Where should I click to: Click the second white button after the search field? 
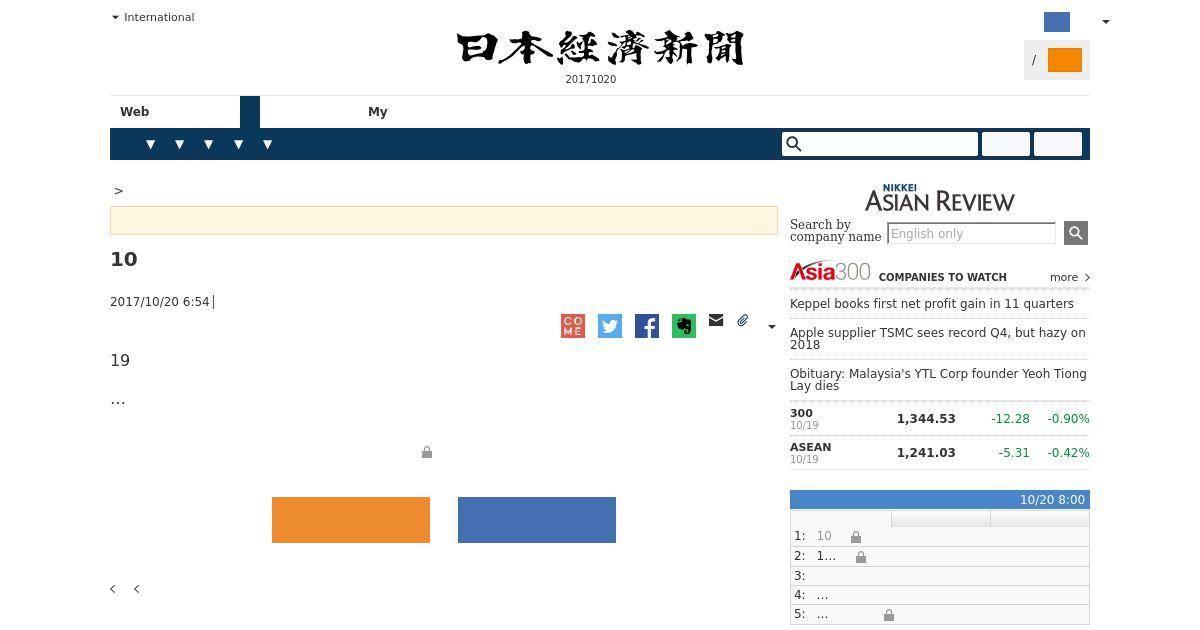coord(1058,144)
